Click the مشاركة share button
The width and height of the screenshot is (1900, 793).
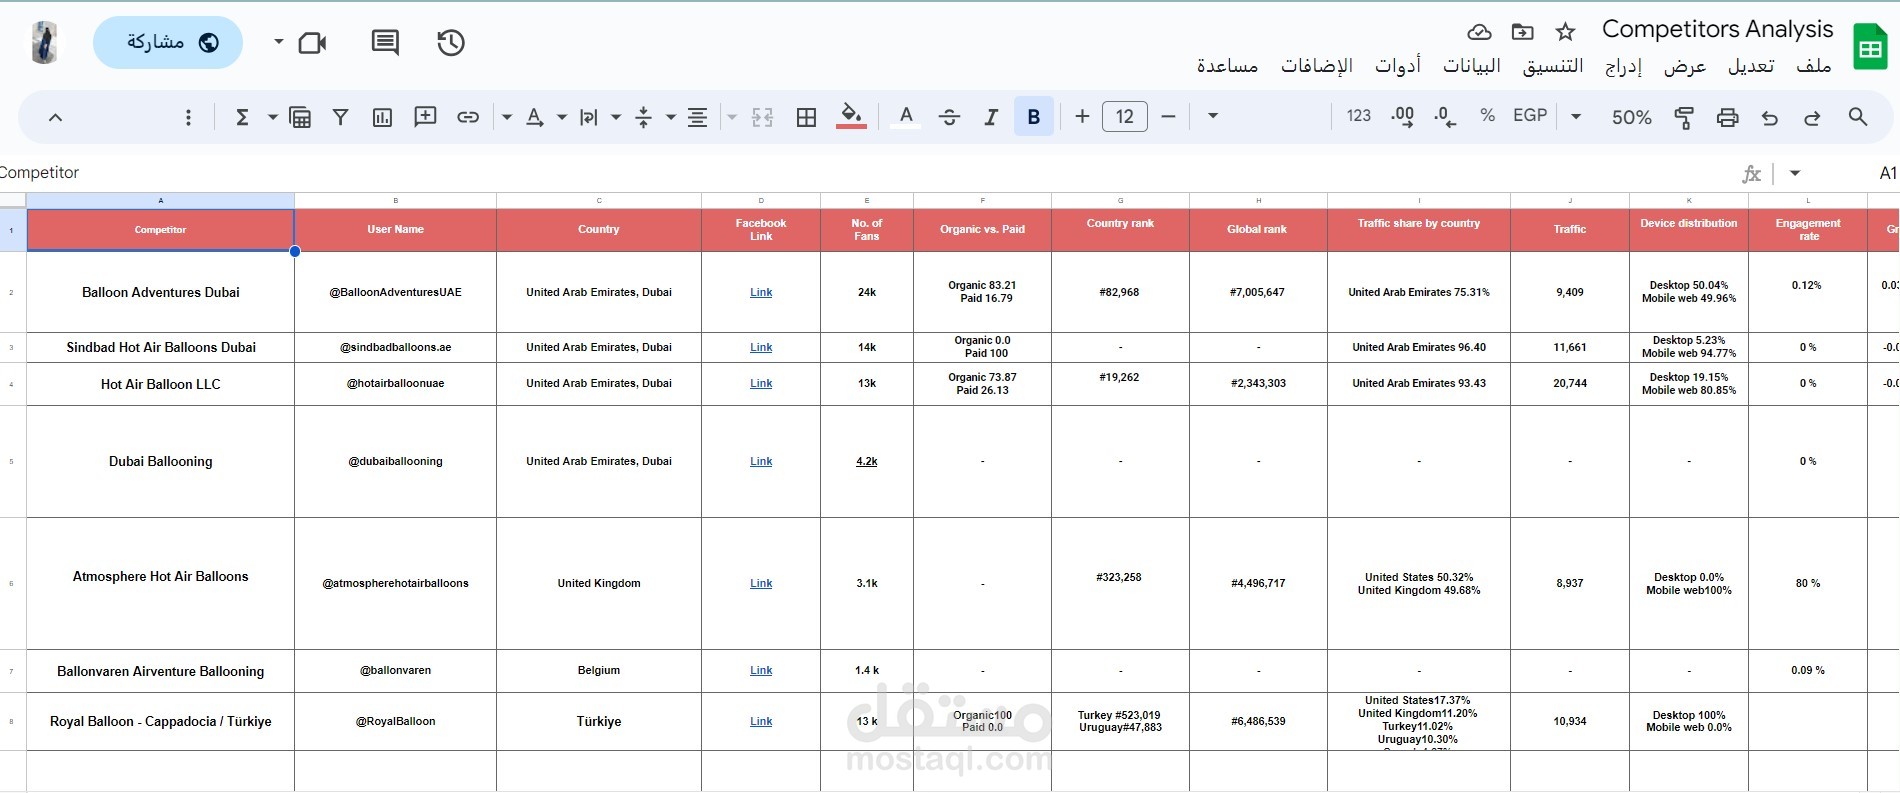click(168, 42)
